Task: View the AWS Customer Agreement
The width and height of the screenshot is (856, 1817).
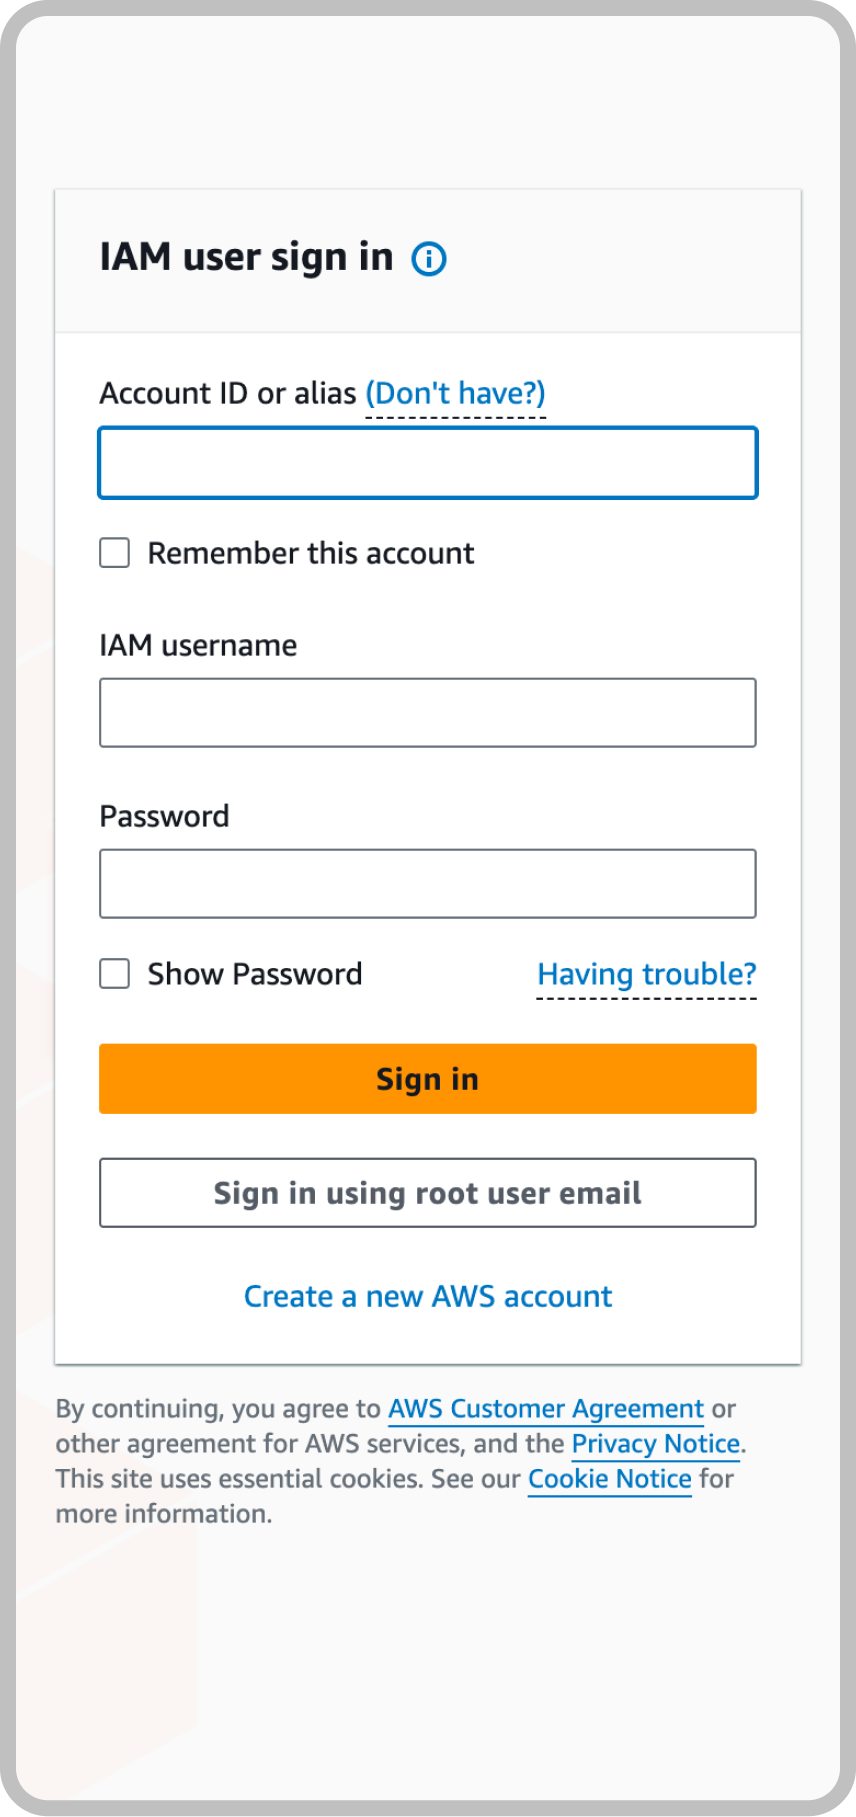Action: click(x=545, y=1408)
